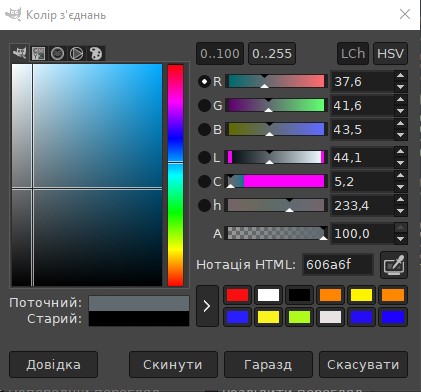Decrease the R value 37,6
This screenshot has width=421, height=392.
point(401,87)
